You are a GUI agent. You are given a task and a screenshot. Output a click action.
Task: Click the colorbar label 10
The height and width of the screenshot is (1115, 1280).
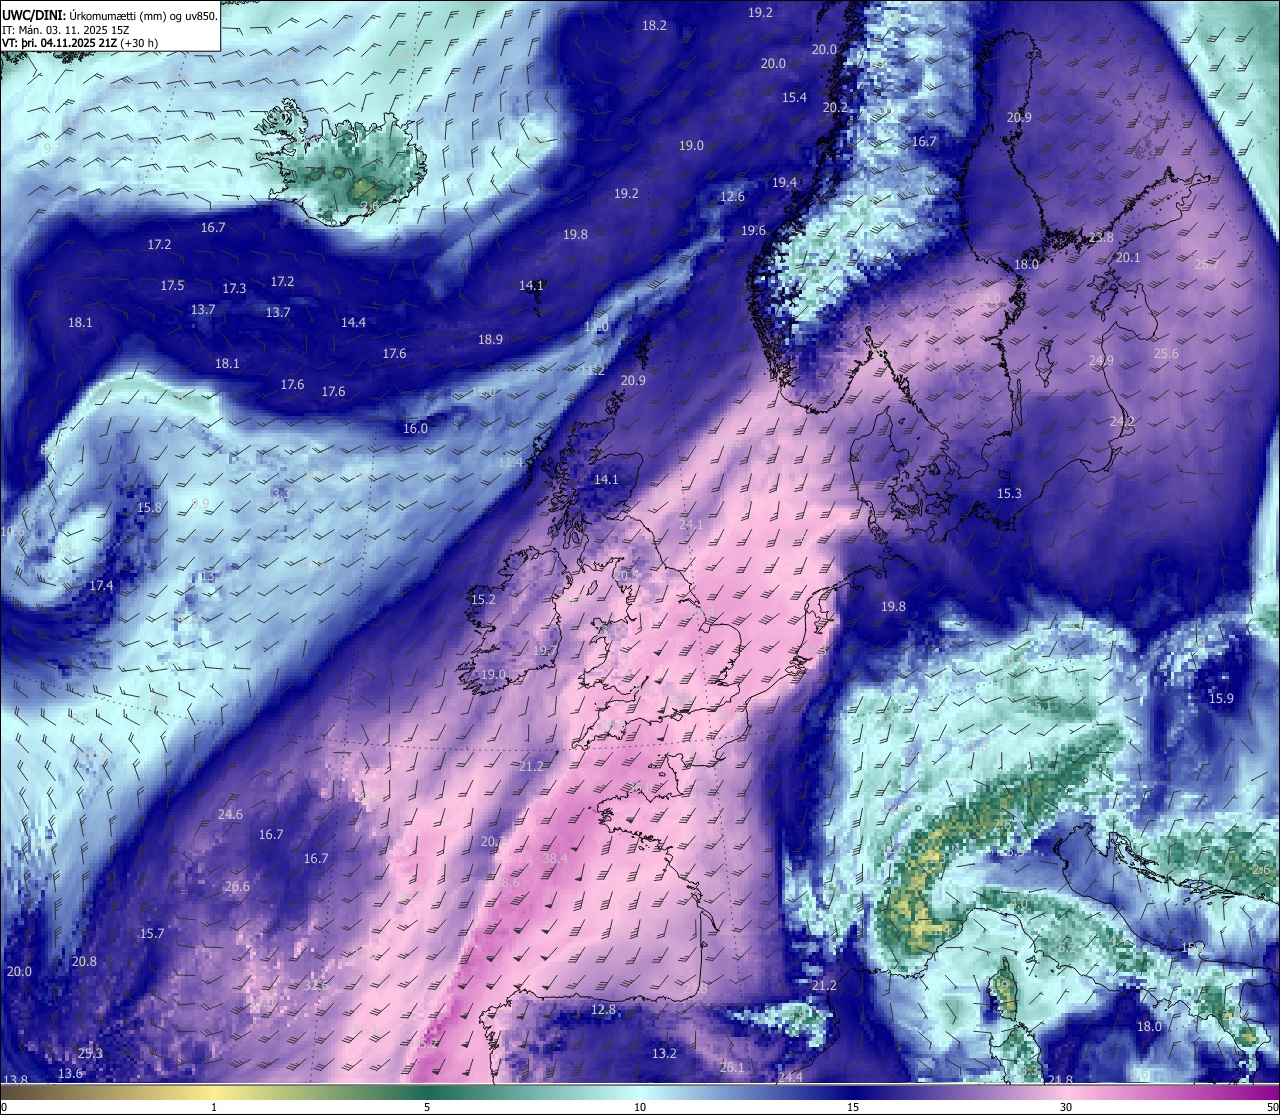click(x=640, y=1107)
